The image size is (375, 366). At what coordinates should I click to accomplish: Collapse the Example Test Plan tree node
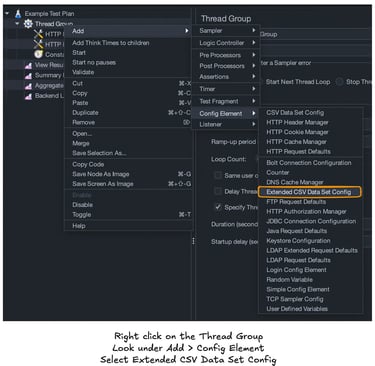point(7,14)
